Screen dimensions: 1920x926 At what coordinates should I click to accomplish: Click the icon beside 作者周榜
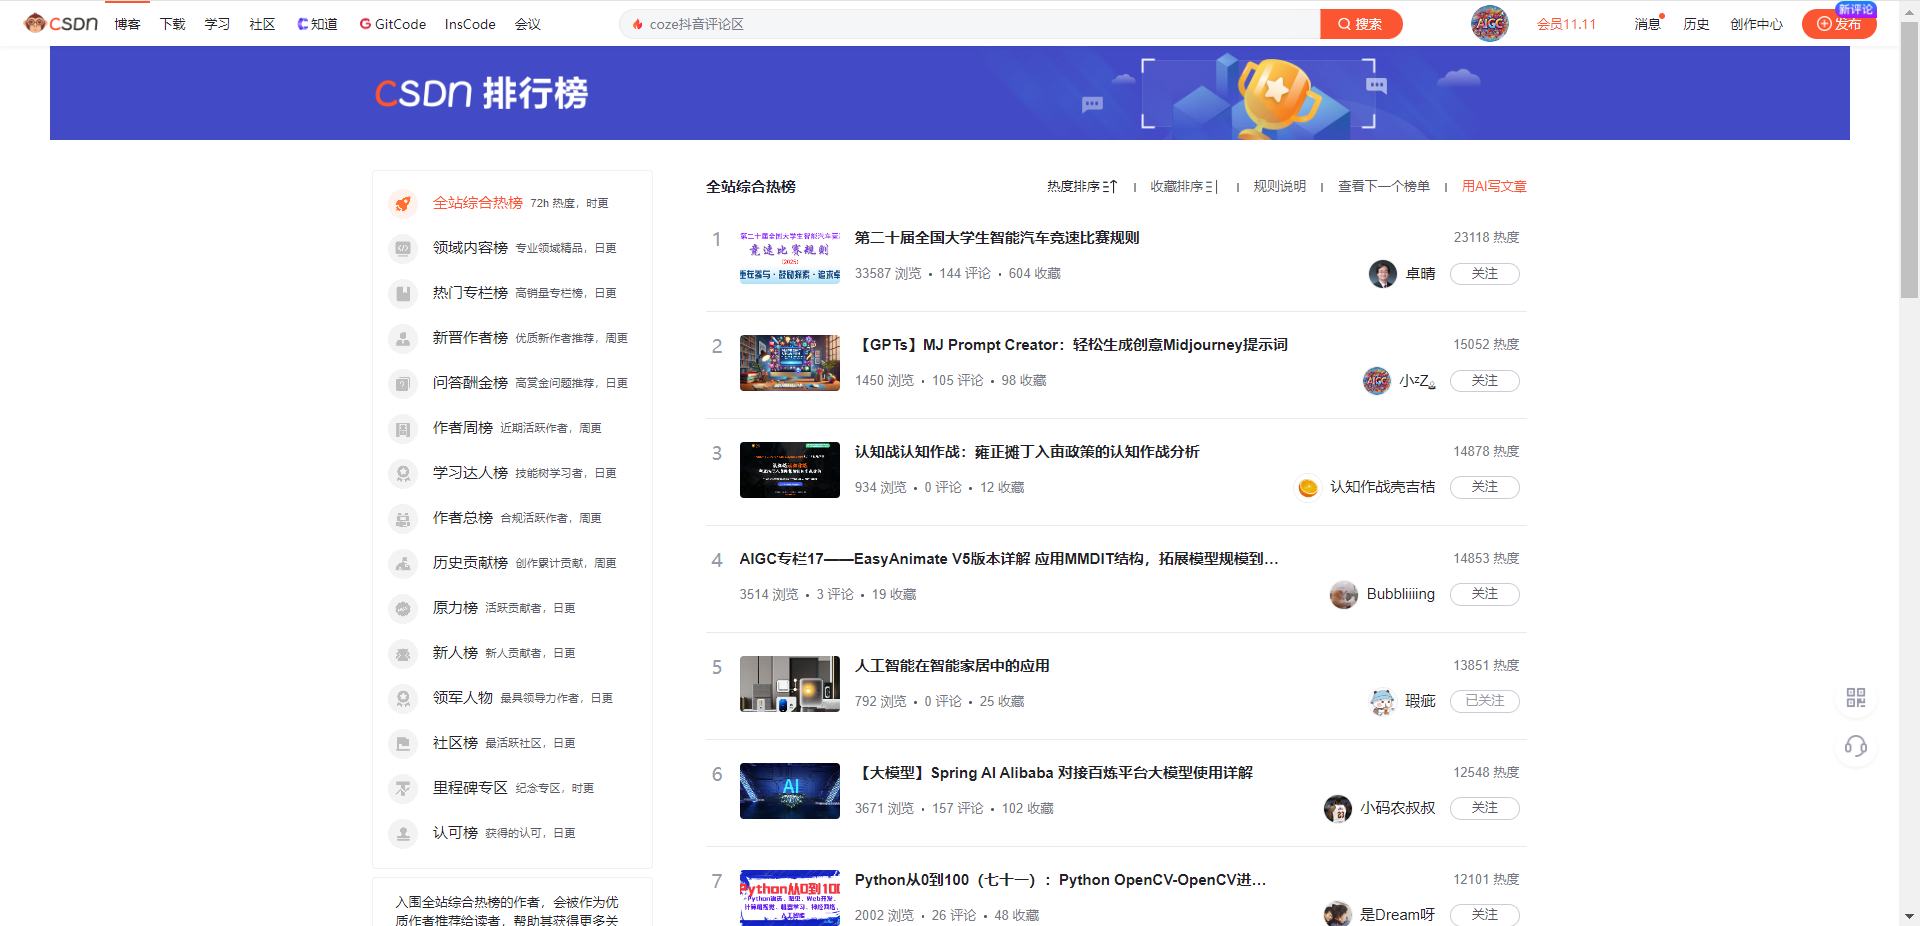click(403, 428)
